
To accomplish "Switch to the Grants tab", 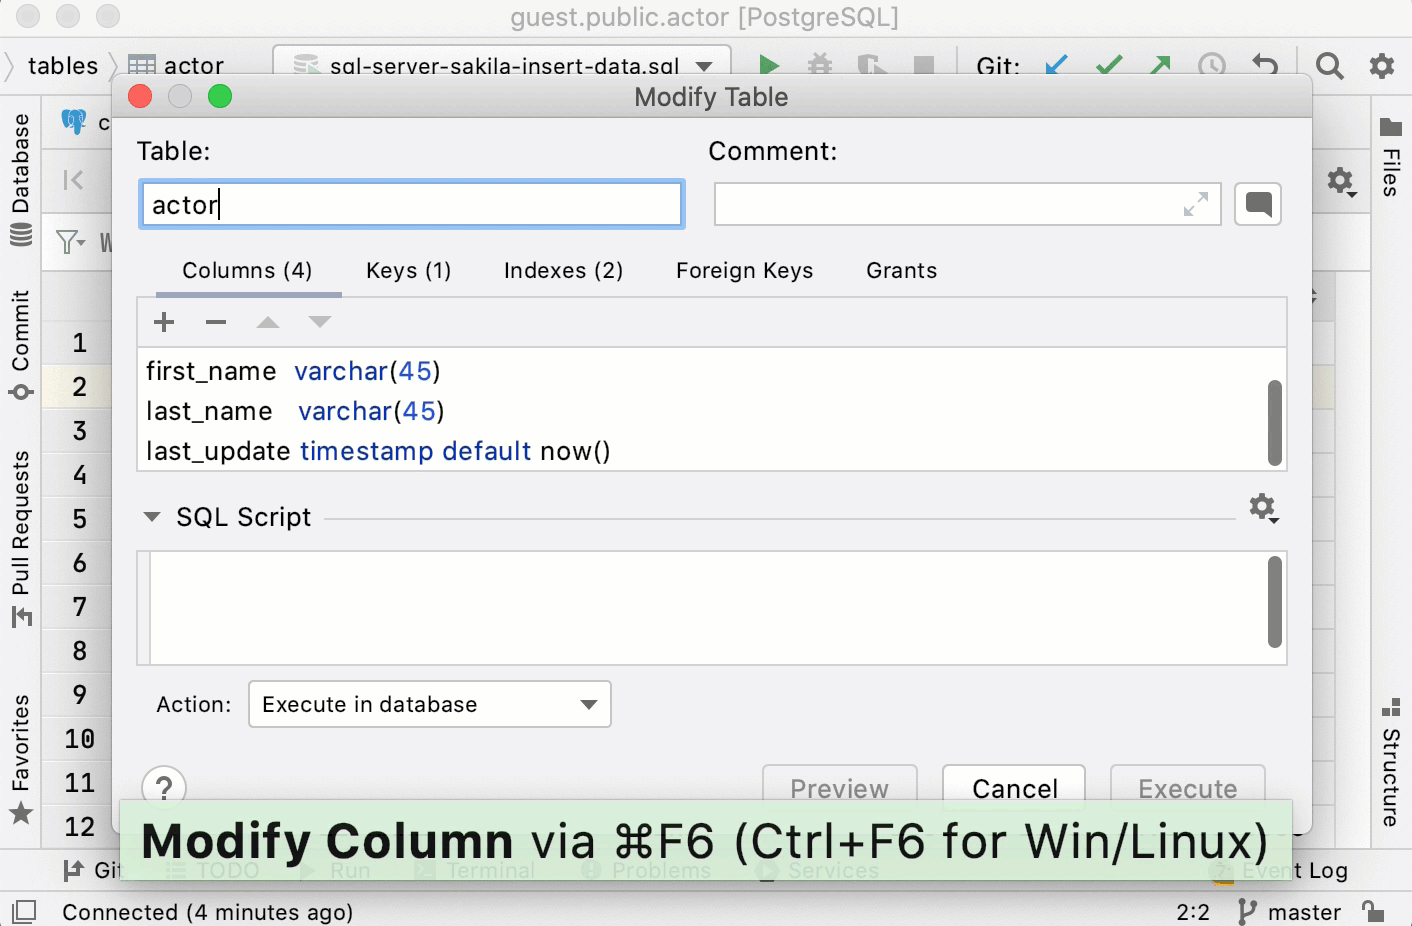I will [x=901, y=270].
